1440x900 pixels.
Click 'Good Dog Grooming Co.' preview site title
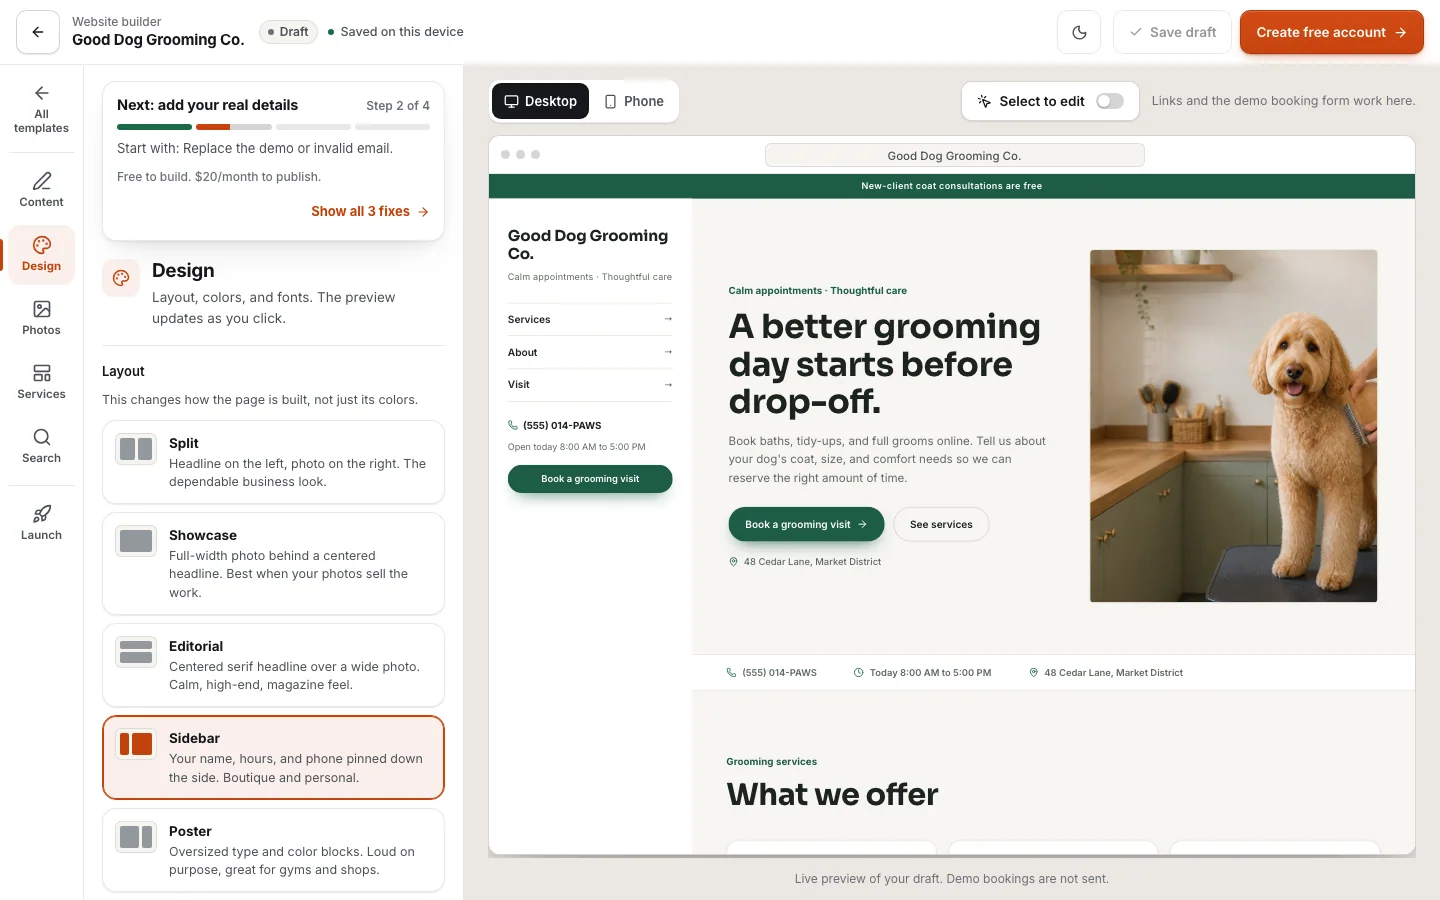tap(588, 244)
